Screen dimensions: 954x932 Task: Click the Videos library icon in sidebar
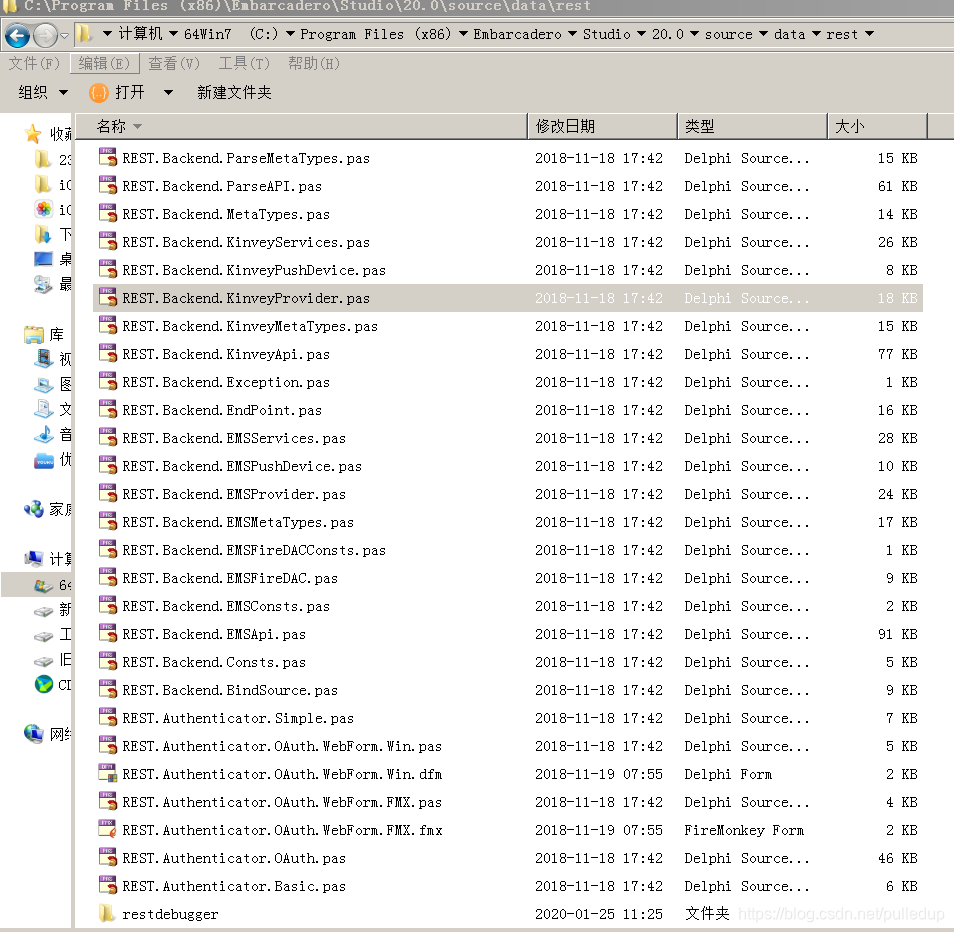point(44,359)
